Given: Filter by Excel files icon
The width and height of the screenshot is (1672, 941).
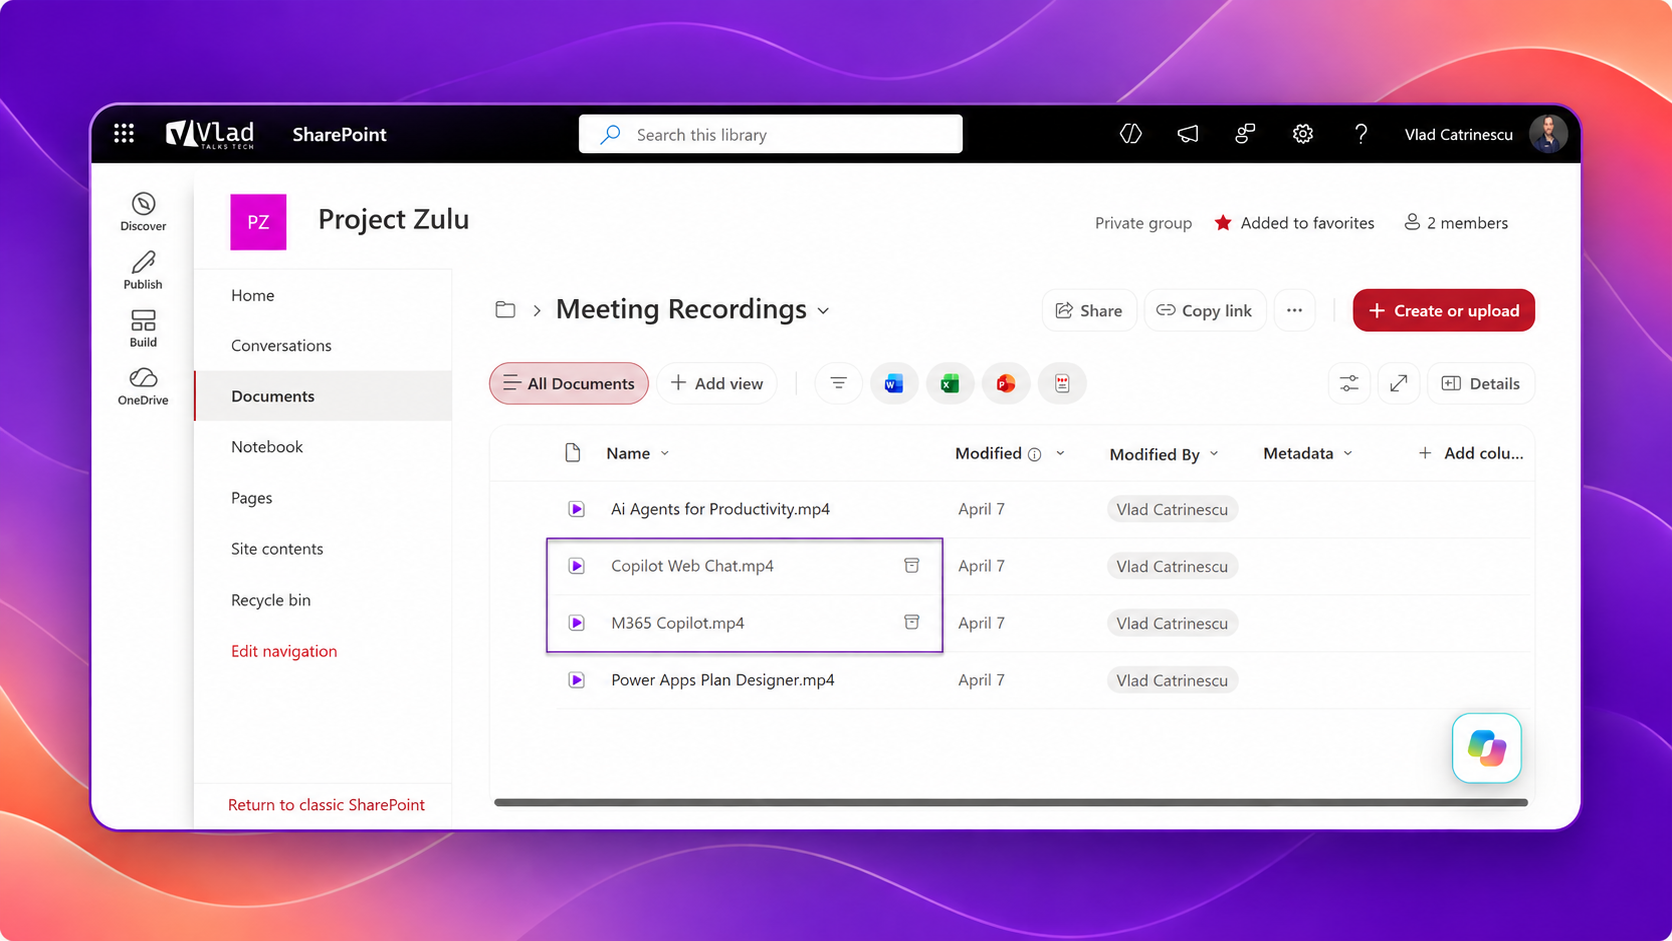Looking at the screenshot, I should pos(950,383).
